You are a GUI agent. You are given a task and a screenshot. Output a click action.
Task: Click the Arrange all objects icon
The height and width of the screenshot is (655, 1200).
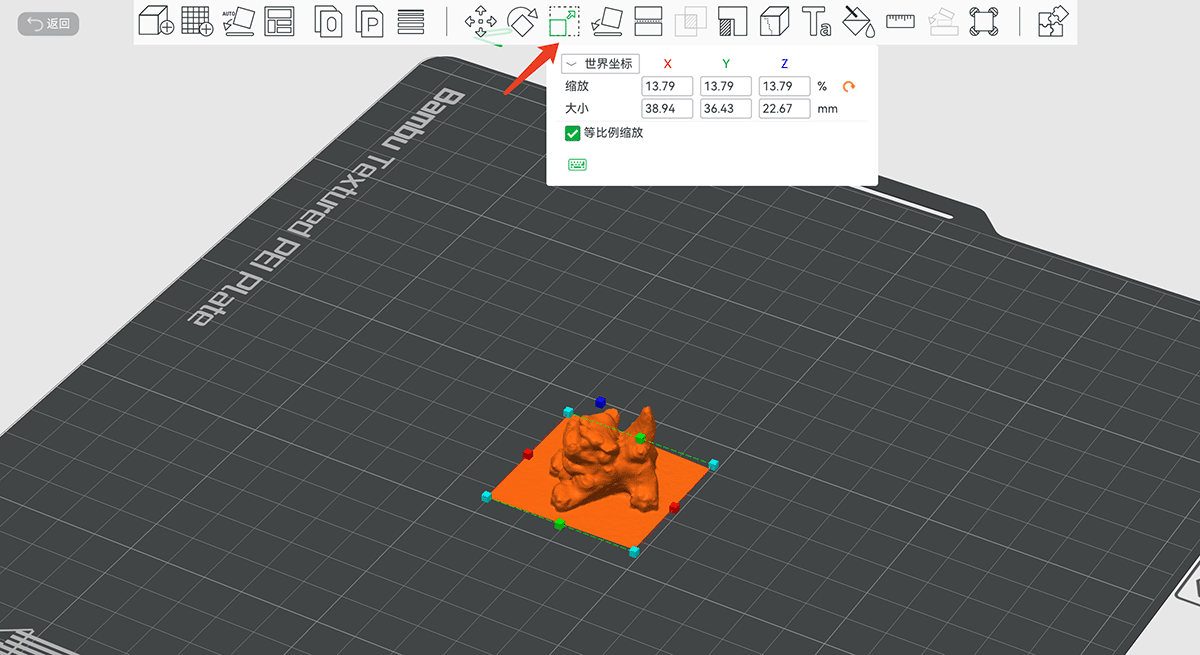[279, 22]
